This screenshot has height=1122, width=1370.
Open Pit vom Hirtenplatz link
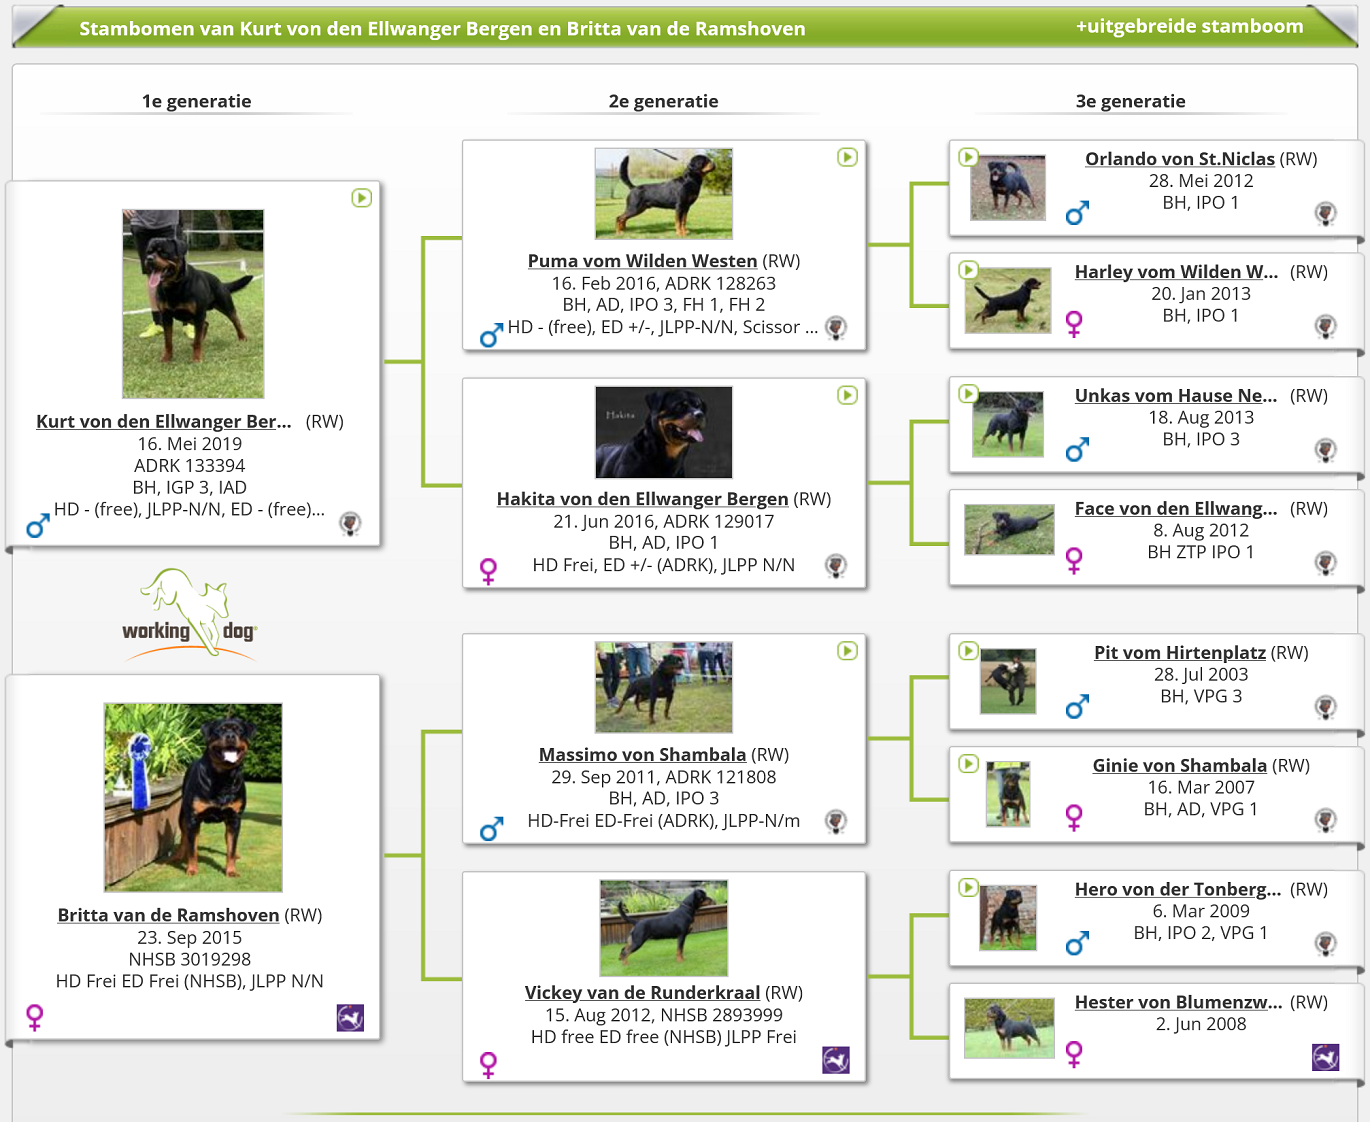point(1180,653)
